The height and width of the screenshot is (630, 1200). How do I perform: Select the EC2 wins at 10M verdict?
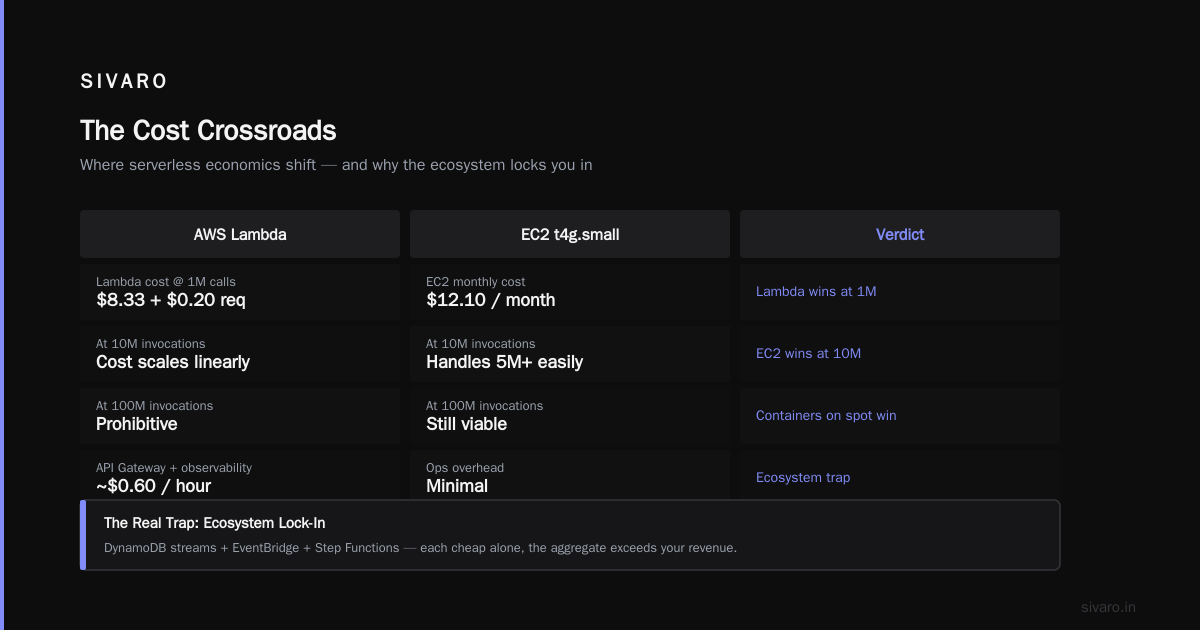808,354
